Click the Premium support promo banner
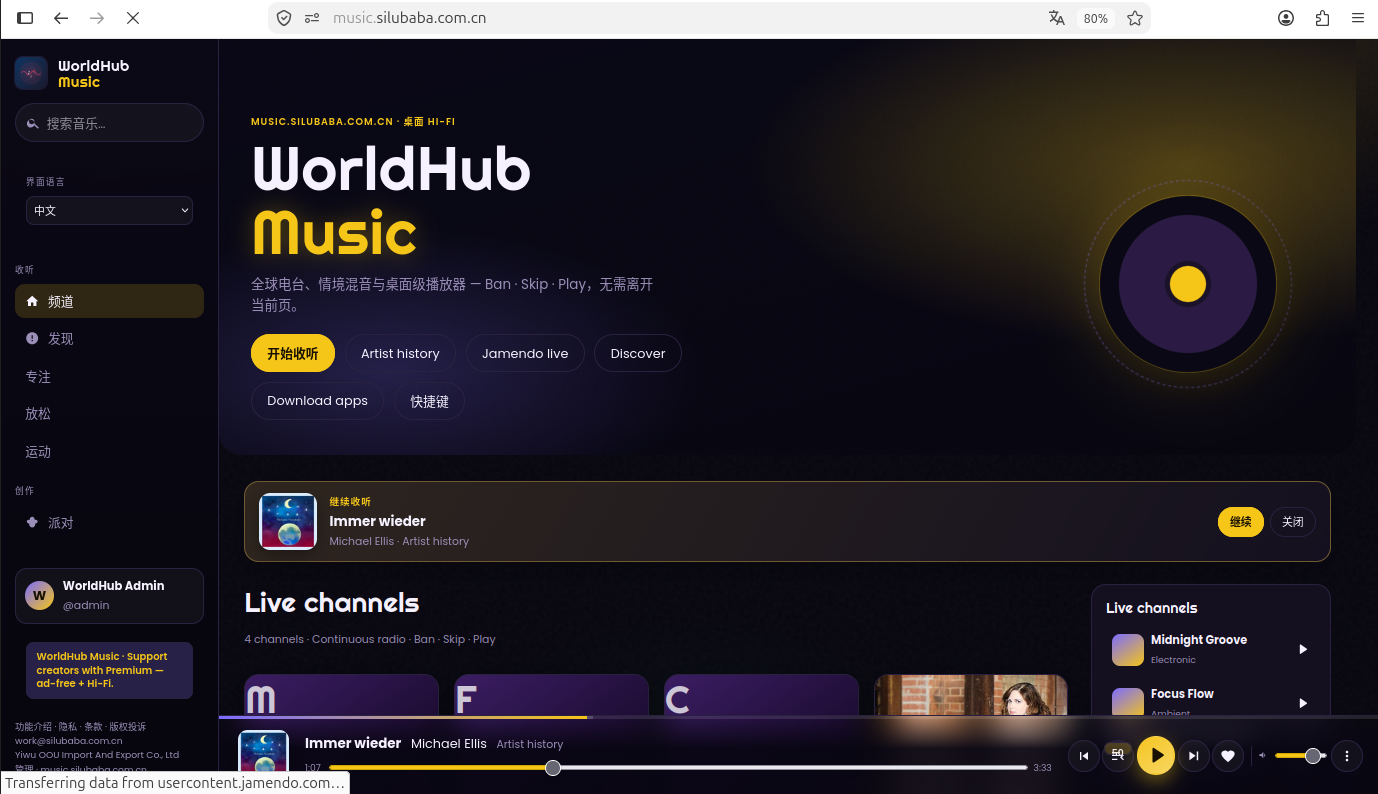This screenshot has width=1378, height=794. (x=109, y=670)
